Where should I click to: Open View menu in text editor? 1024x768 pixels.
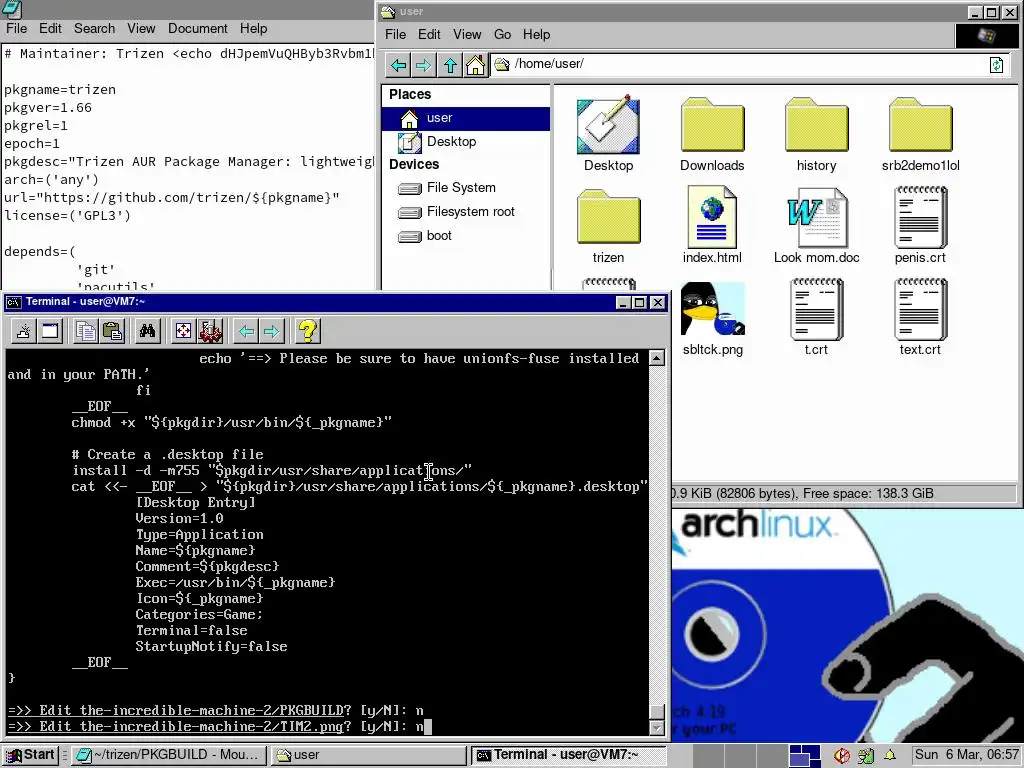point(141,29)
